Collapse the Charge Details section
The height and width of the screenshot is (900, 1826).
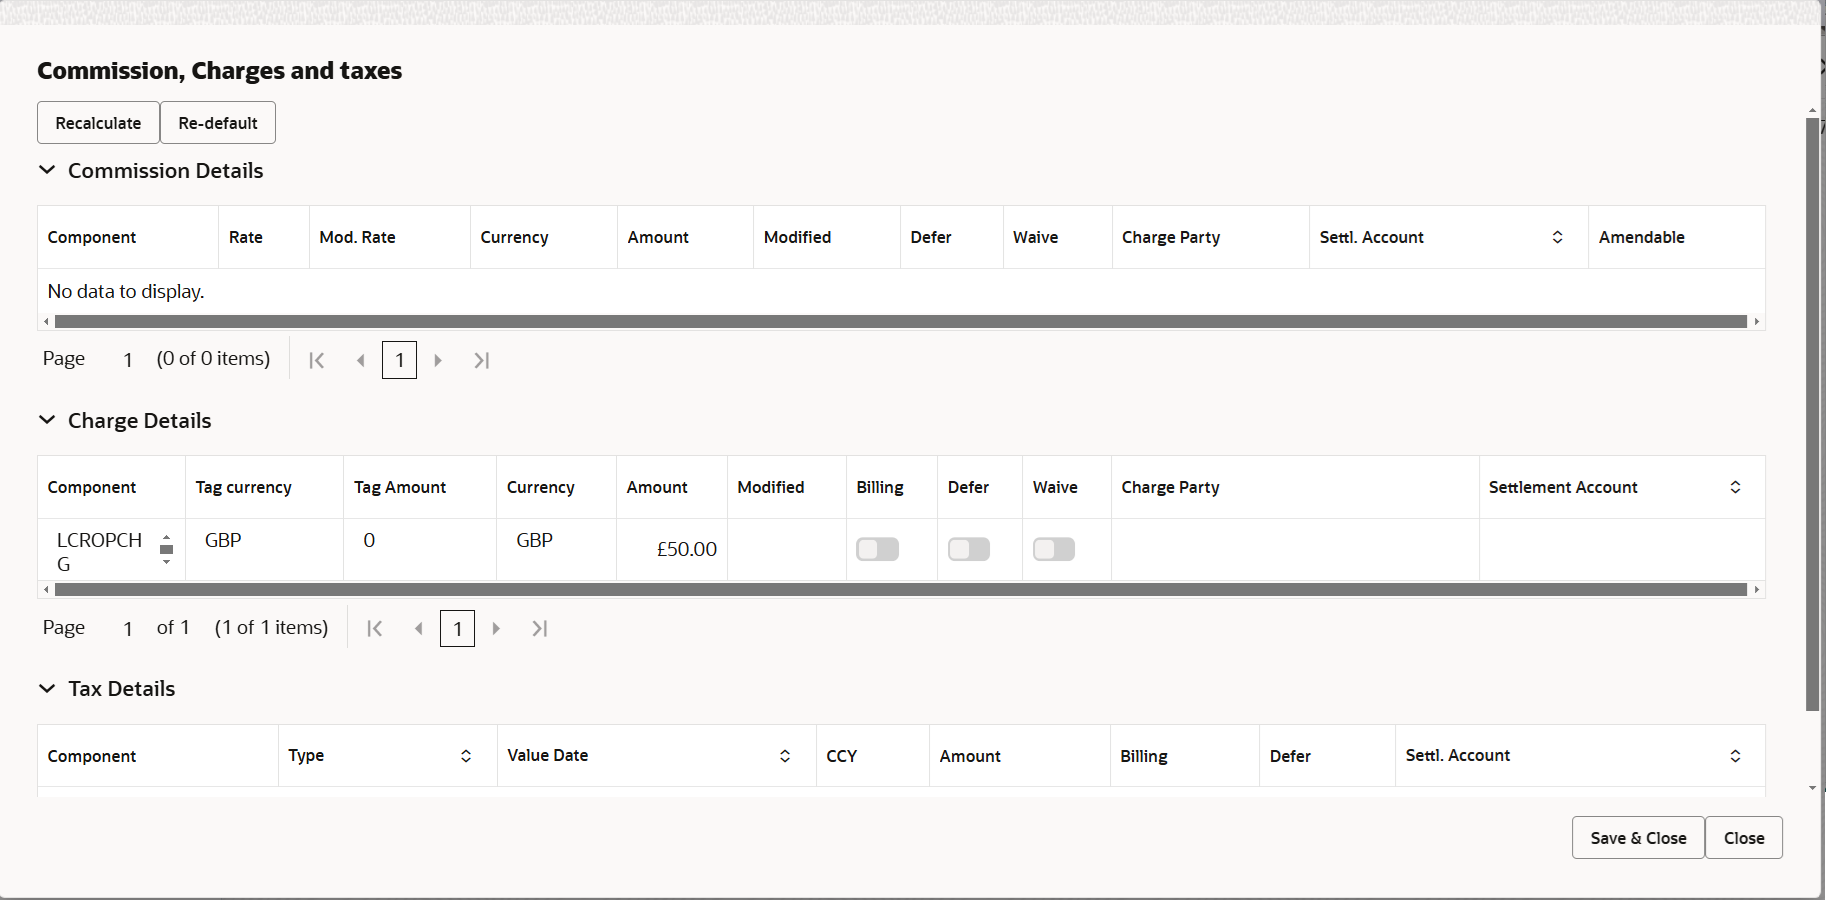click(x=47, y=420)
